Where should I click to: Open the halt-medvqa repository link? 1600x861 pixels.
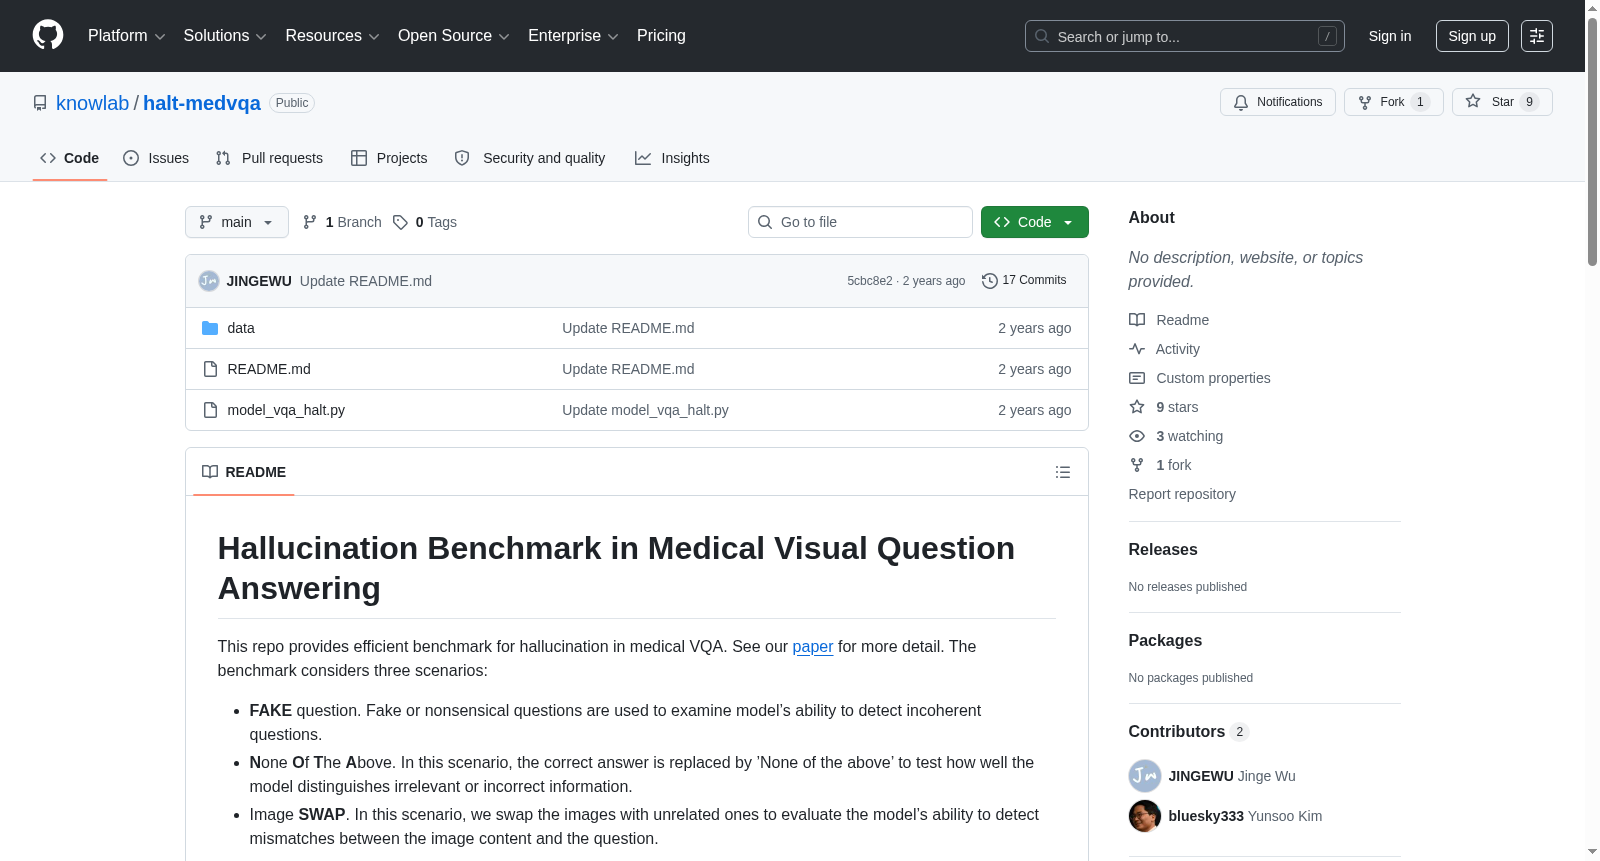(202, 103)
